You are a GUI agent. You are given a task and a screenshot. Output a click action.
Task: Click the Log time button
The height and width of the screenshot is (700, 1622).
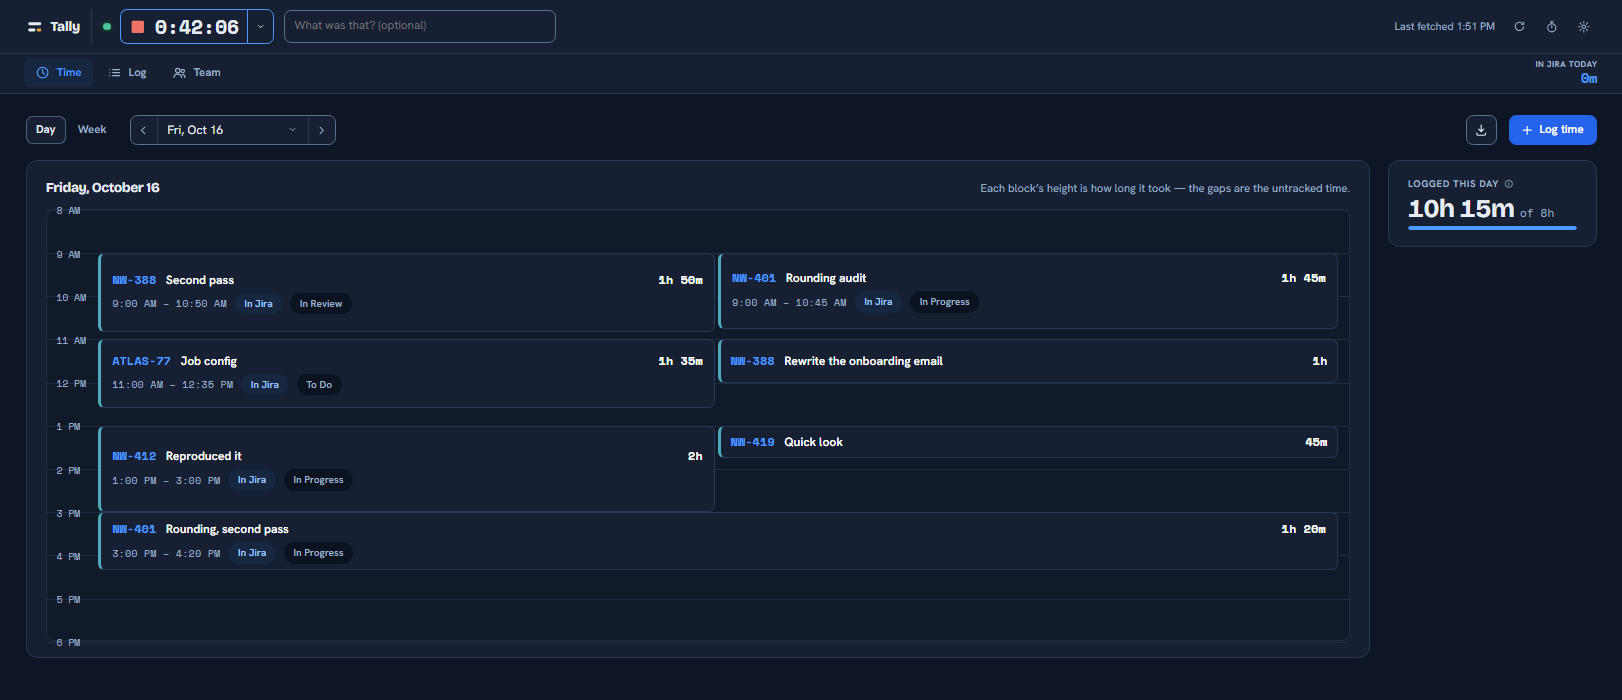[1552, 130]
